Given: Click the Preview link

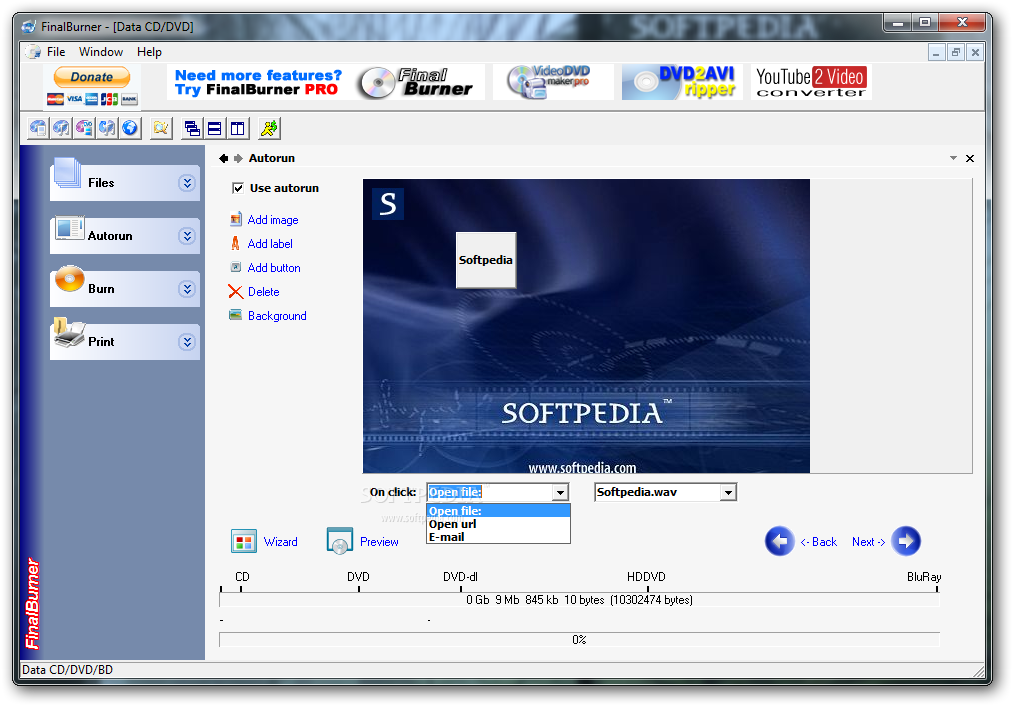Looking at the screenshot, I should 379,542.
